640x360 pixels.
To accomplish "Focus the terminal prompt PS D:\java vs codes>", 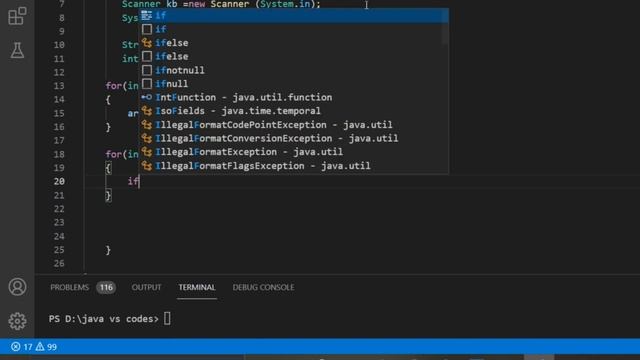I will [104, 319].
